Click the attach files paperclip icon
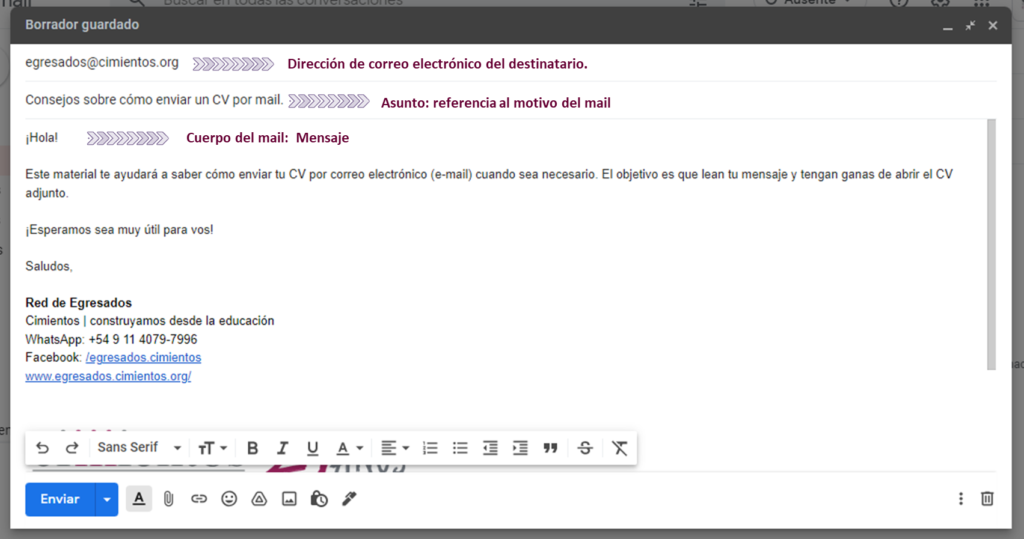 (168, 499)
